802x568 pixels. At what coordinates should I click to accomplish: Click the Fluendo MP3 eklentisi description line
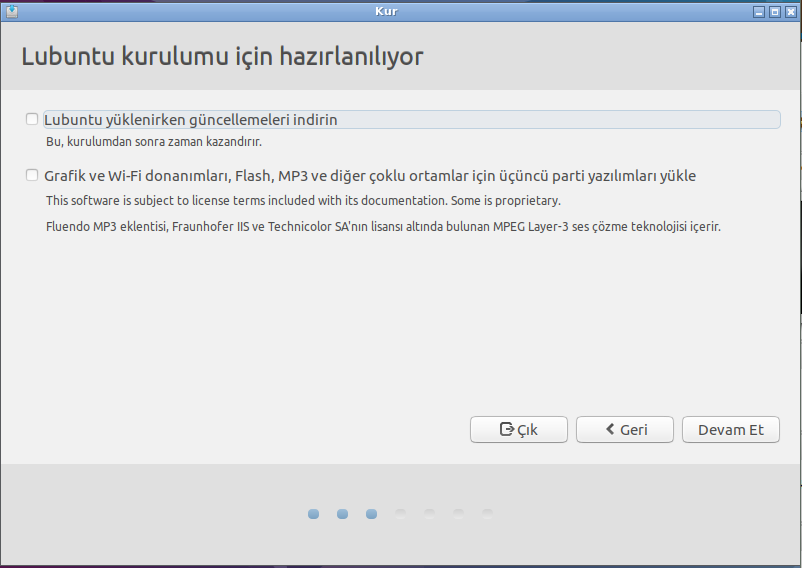[383, 227]
